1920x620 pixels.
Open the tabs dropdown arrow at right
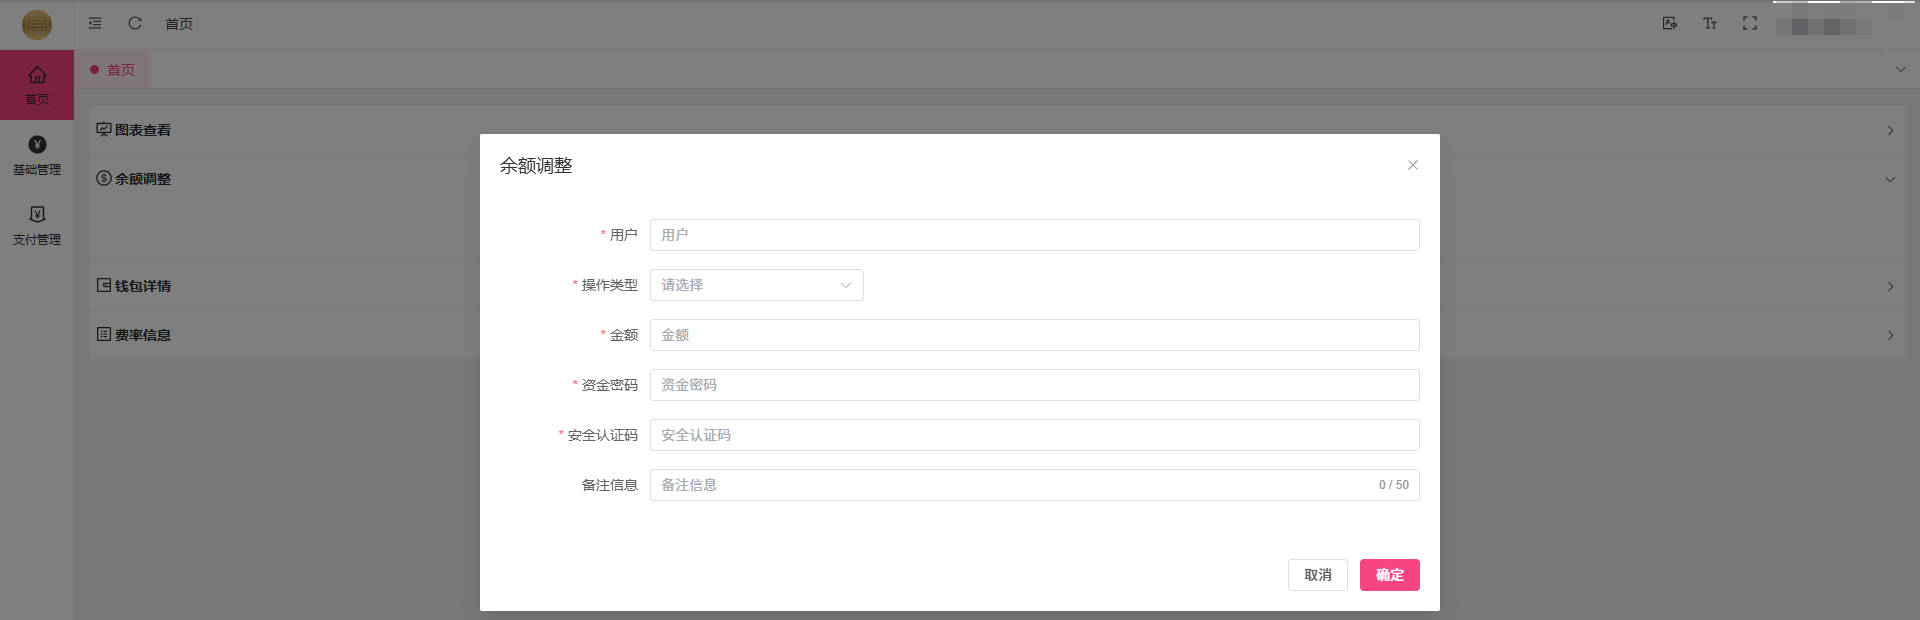[1900, 69]
